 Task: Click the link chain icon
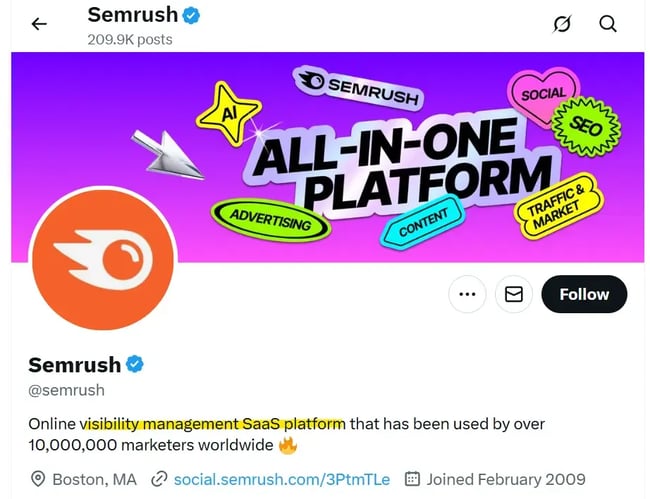point(158,479)
